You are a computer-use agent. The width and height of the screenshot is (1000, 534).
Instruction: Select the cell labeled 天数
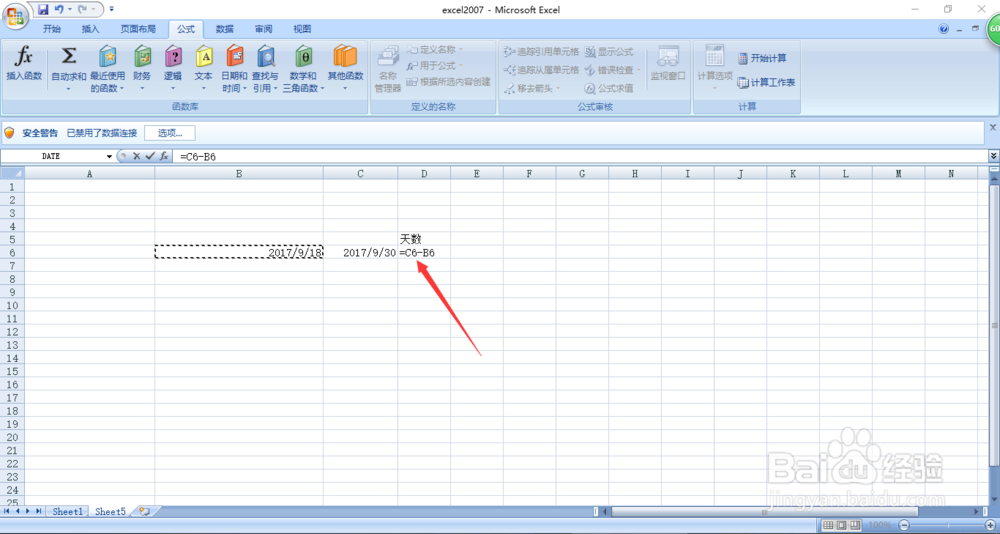[424, 239]
